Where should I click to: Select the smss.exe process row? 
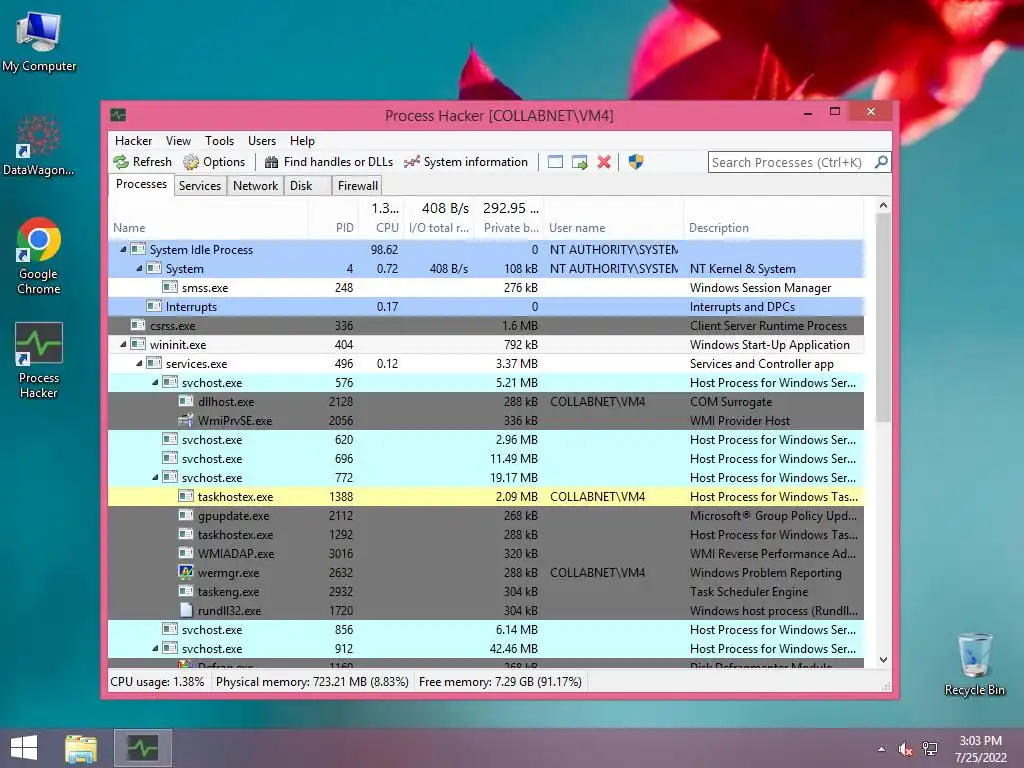[486, 287]
